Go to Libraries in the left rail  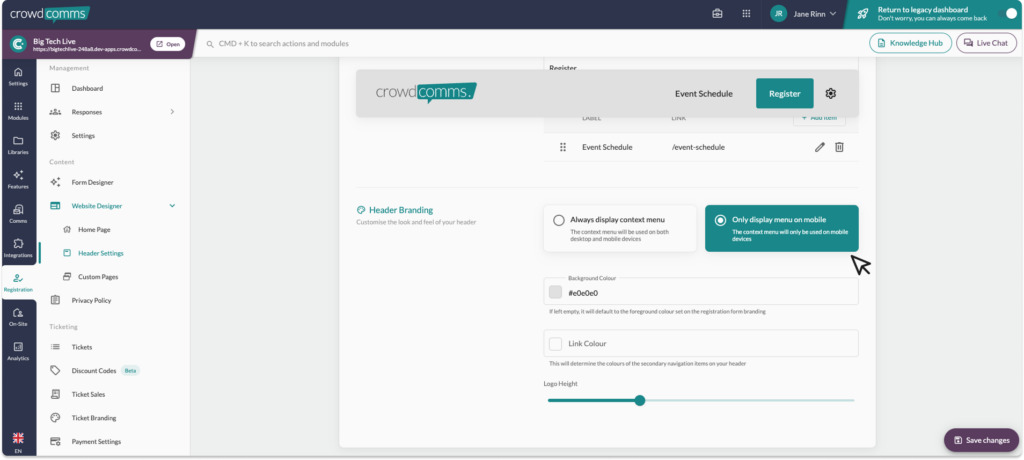18,145
